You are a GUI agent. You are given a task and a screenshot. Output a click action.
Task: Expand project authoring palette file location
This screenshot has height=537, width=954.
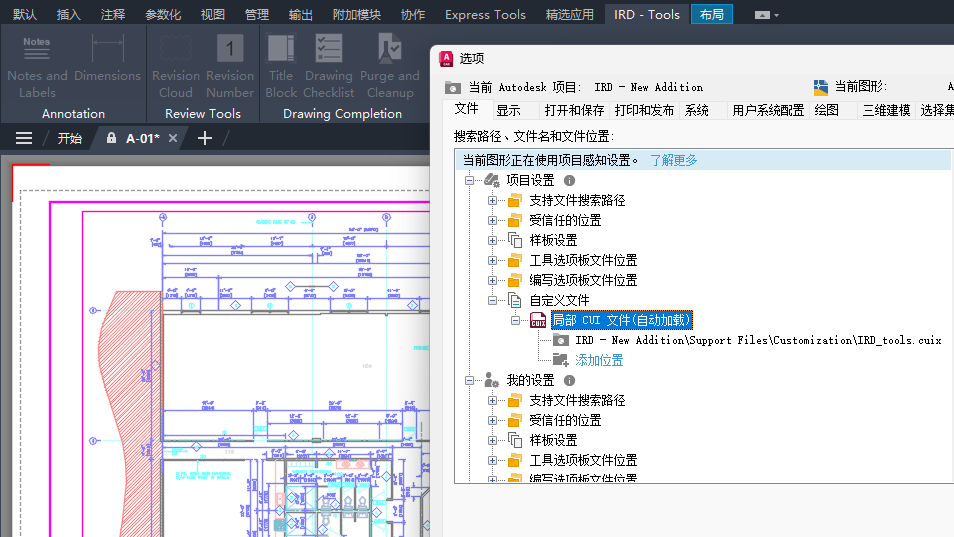(x=492, y=280)
